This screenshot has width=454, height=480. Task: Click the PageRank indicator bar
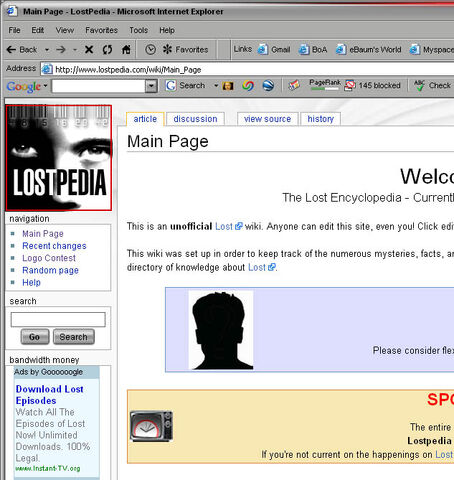[325, 85]
